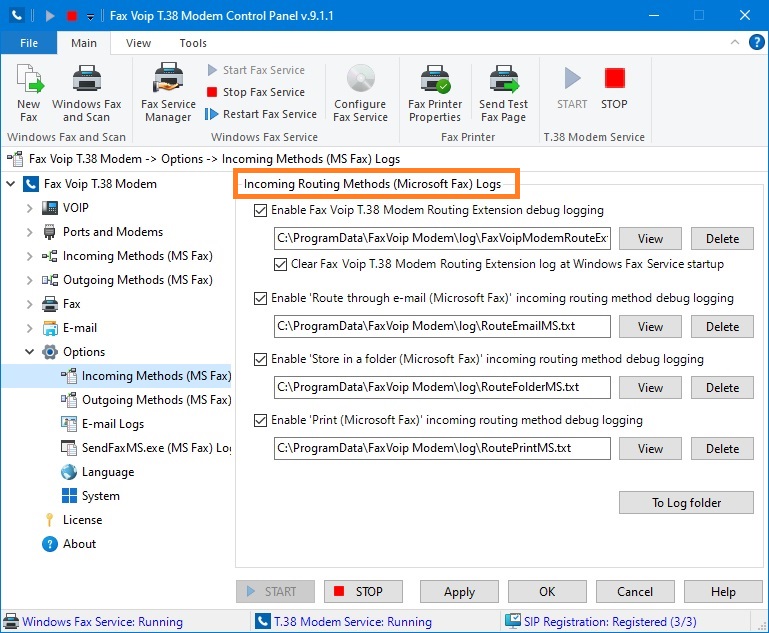Screen dimensions: 769x633
Task: Collapse the ribbon with the up chevron
Action: click(x=735, y=42)
